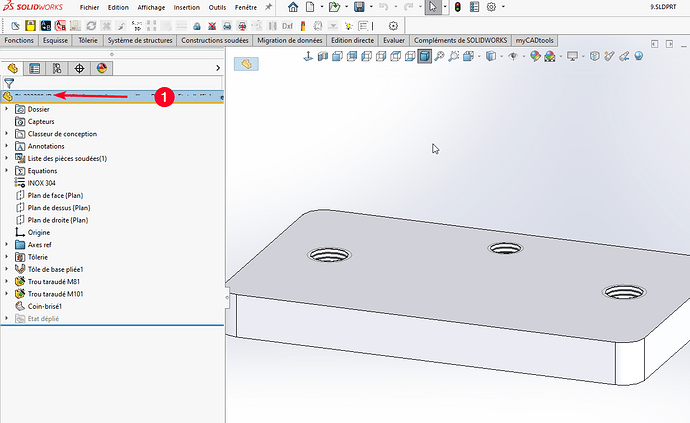Click the globe icon in view toolbar
The height and width of the screenshot is (423, 690).
click(639, 56)
